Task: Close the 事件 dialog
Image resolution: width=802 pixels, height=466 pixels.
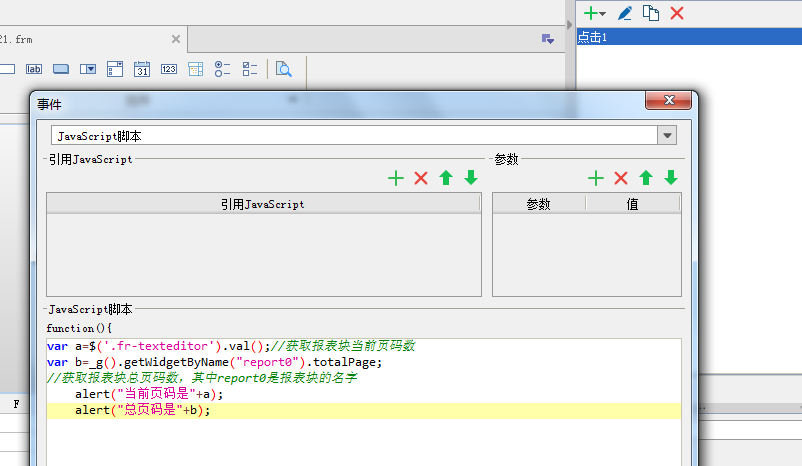Action: (669, 100)
